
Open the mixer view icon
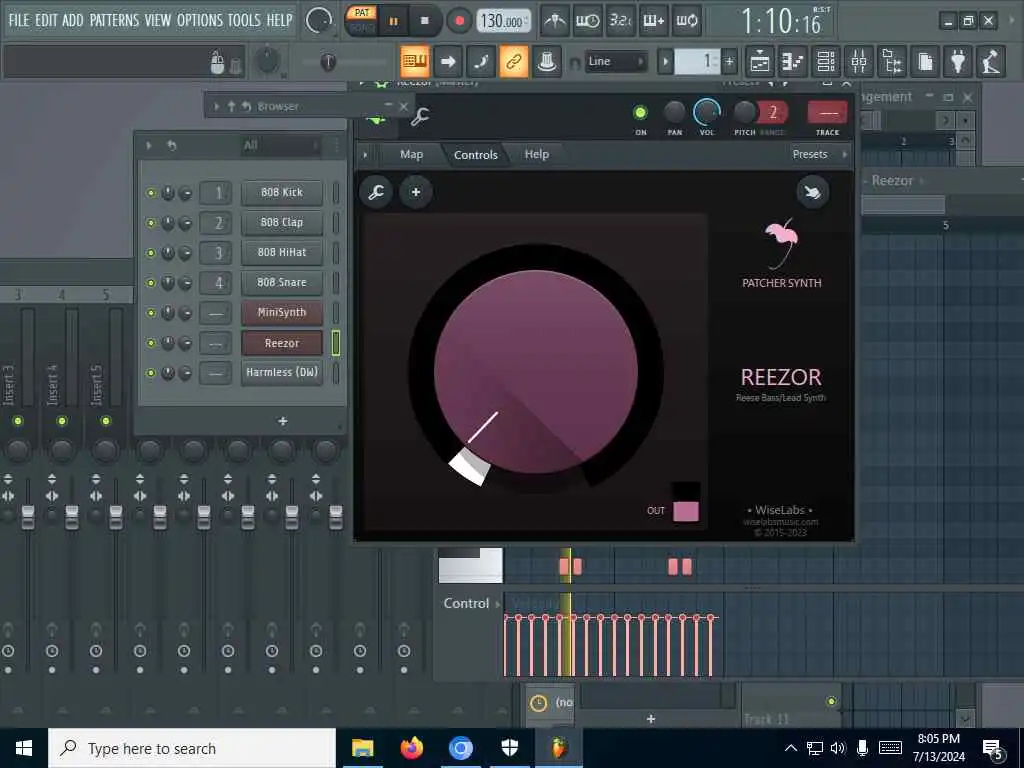click(859, 62)
